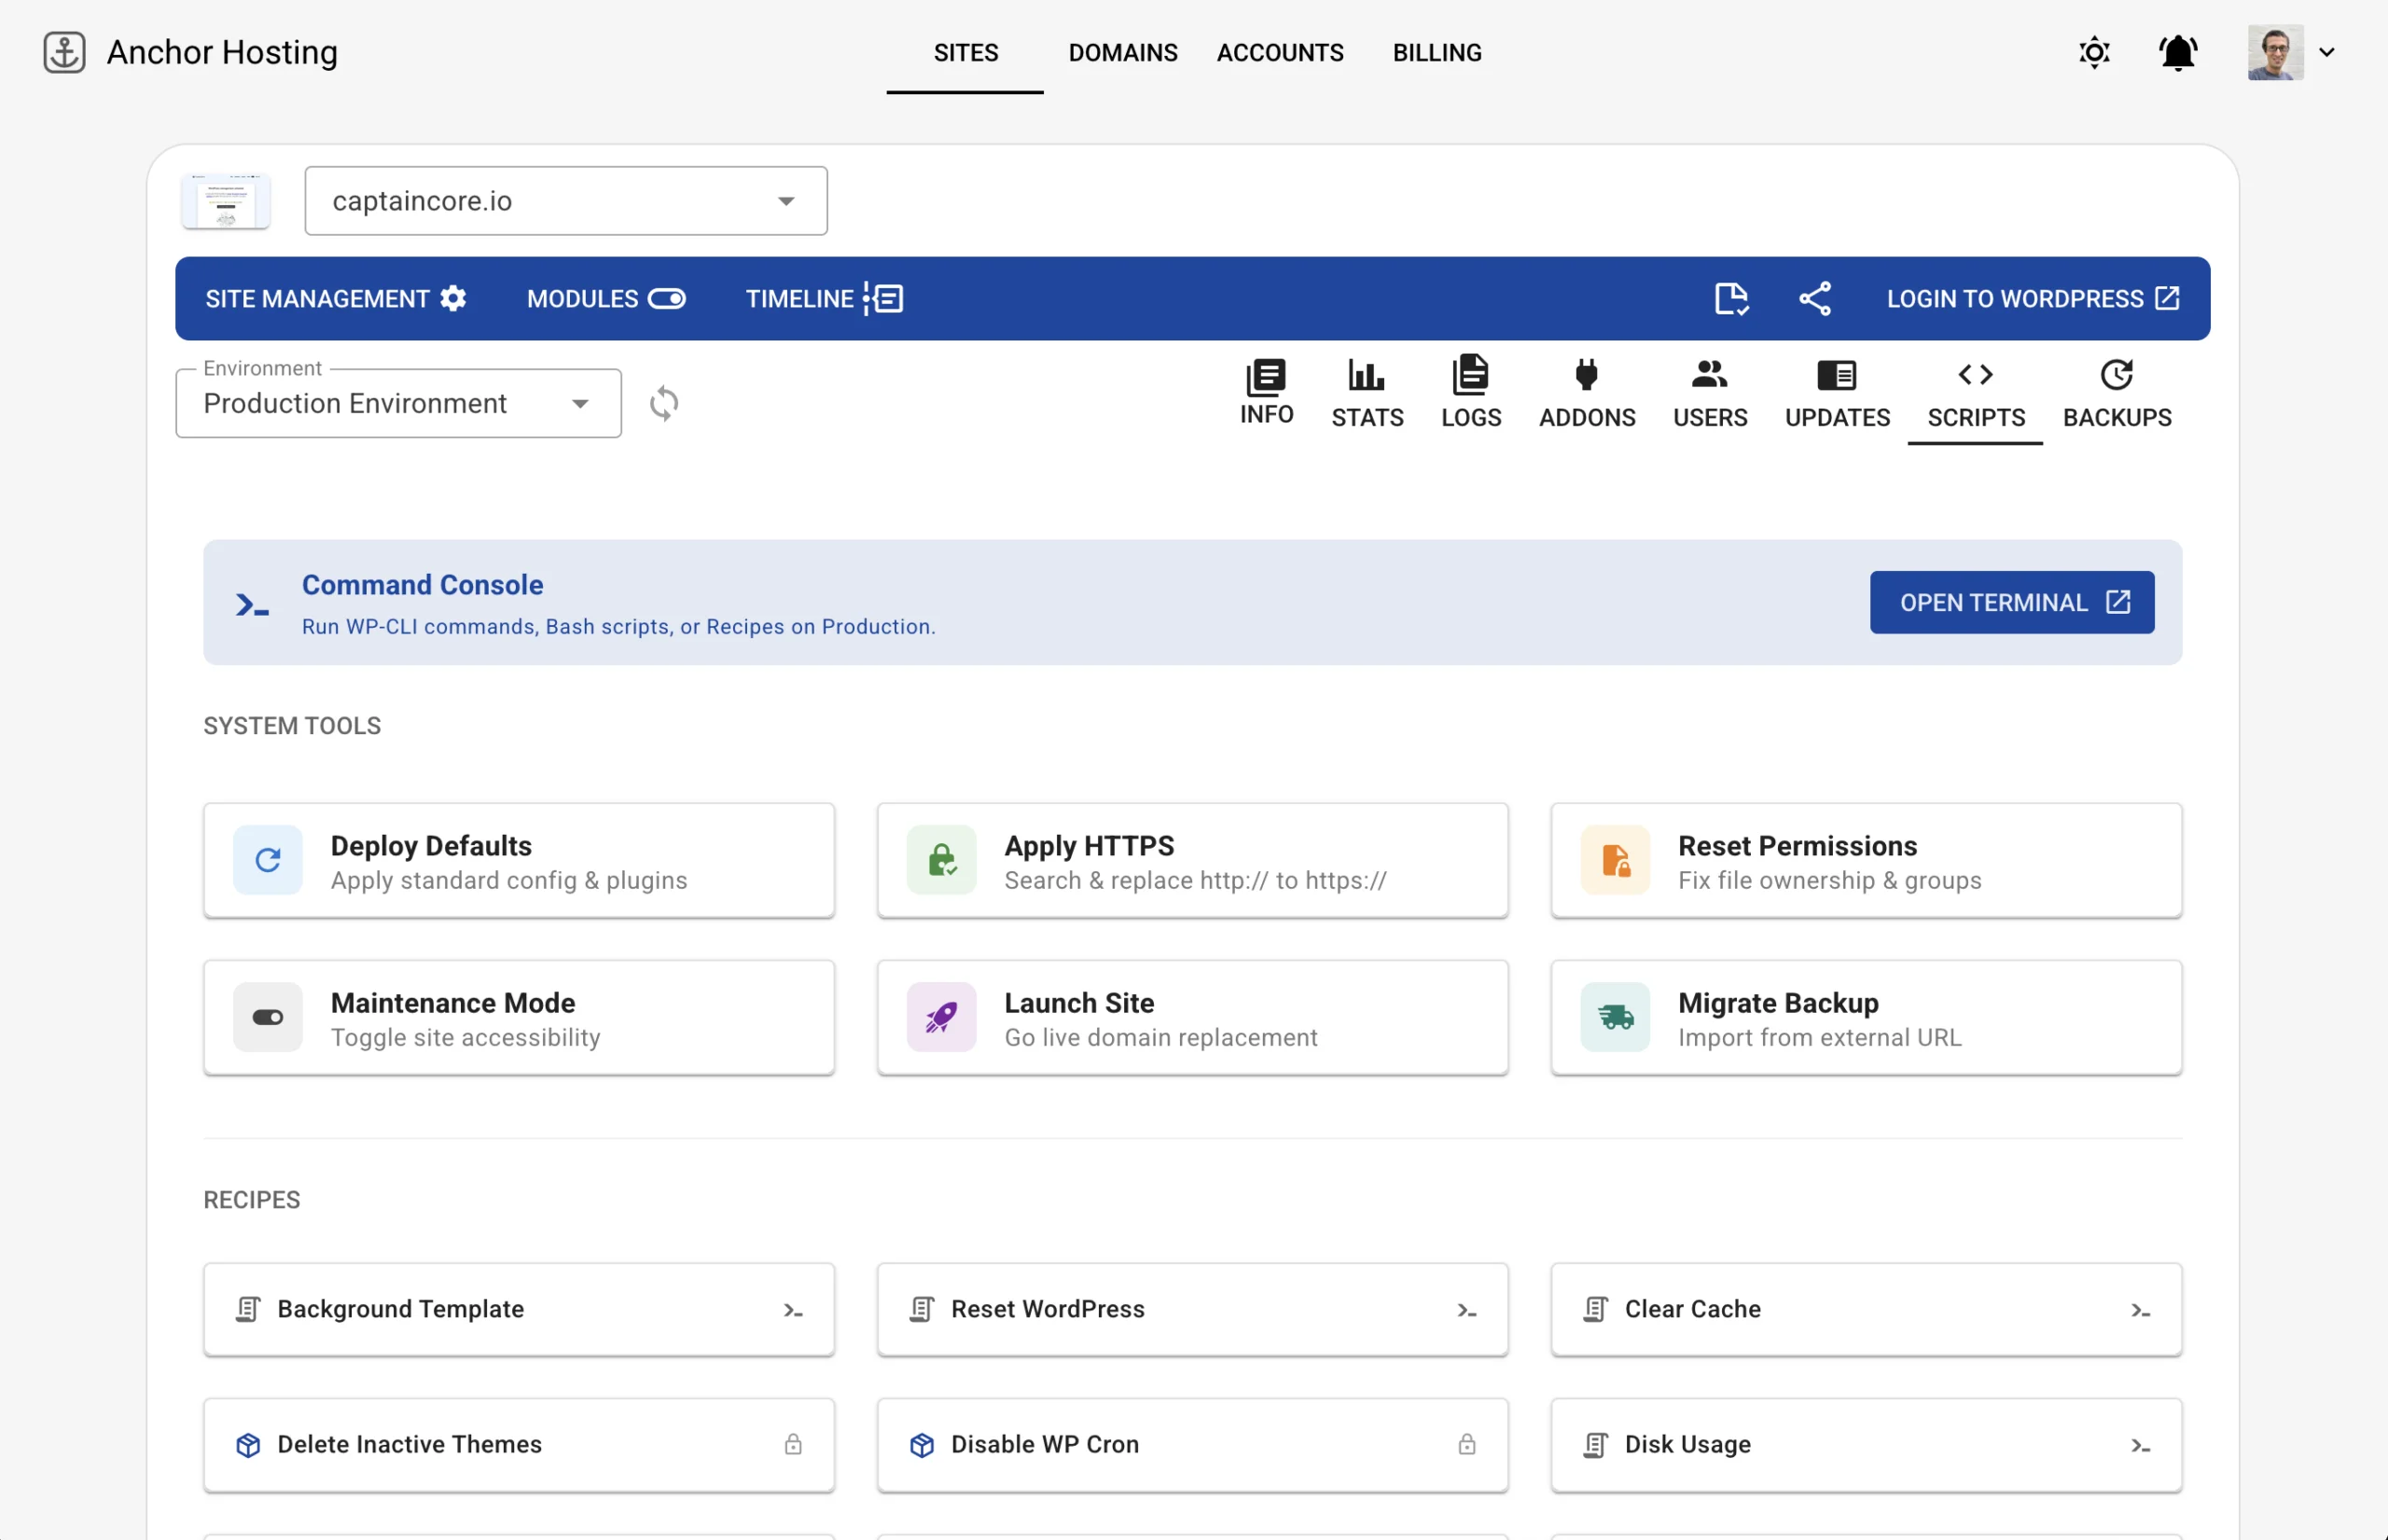This screenshot has height=1540, width=2388.
Task: Toggle the light/dark theme icon
Action: tap(2094, 53)
